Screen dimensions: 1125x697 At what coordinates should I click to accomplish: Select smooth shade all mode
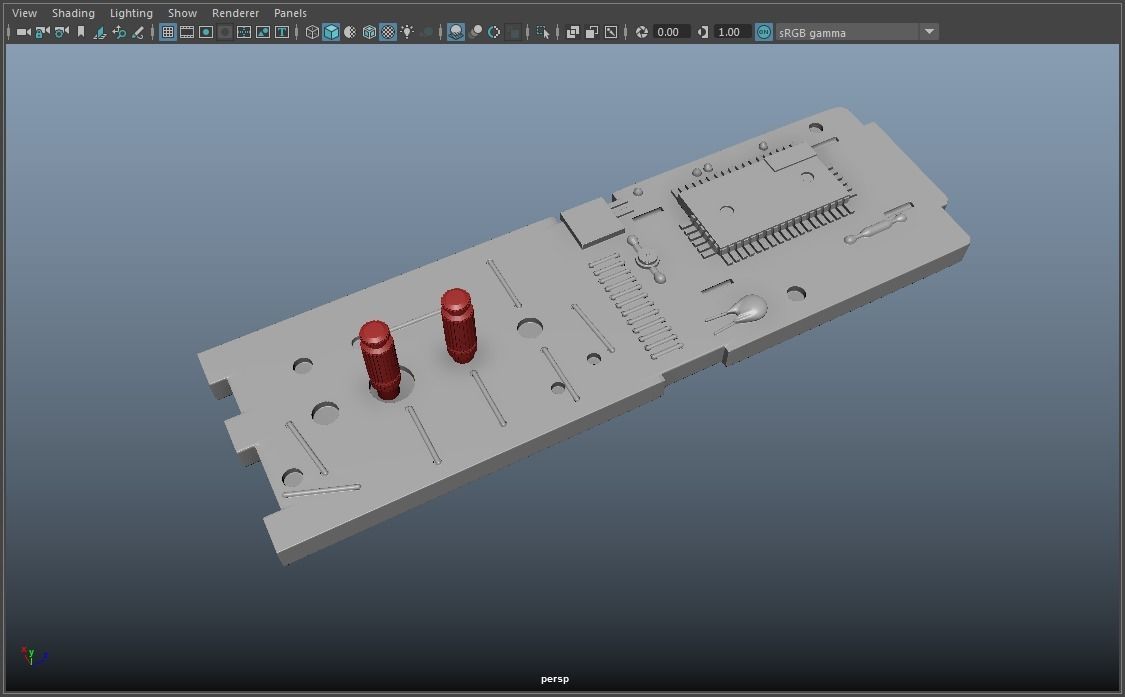point(331,32)
